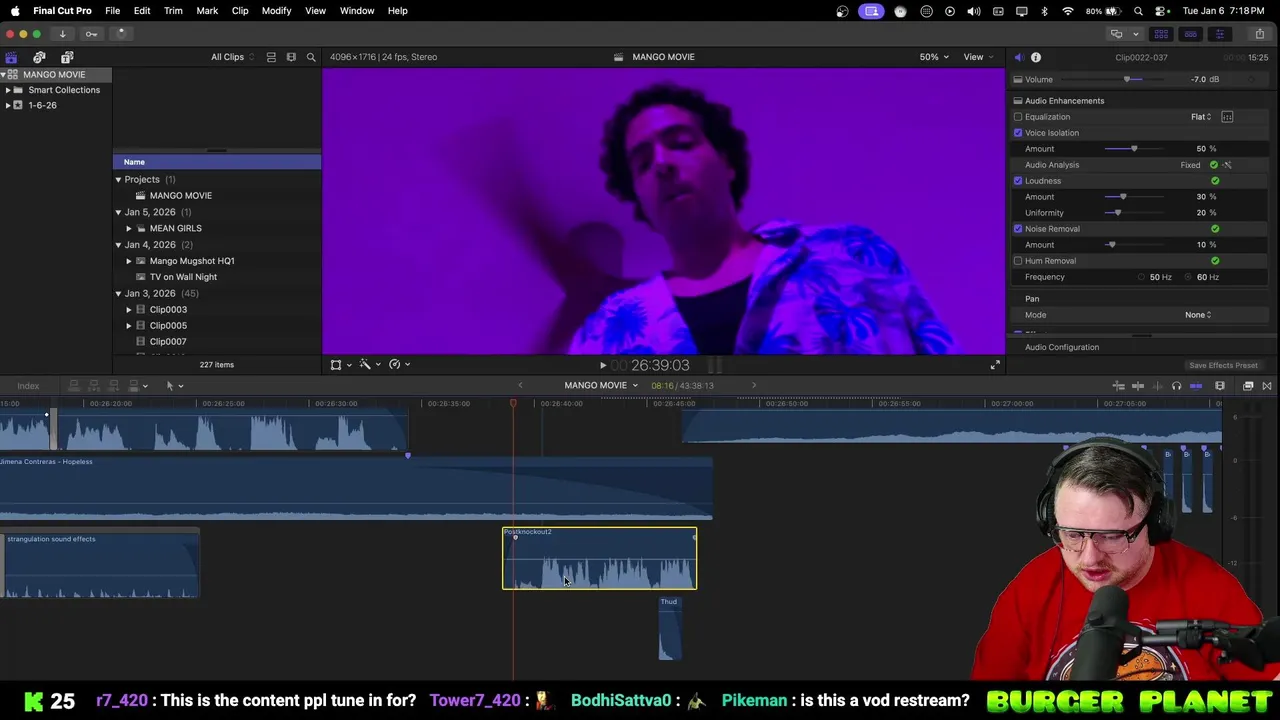Show the Photos and Audio sidebar
Image resolution: width=1280 pixels, height=720 pixels.
point(39,57)
